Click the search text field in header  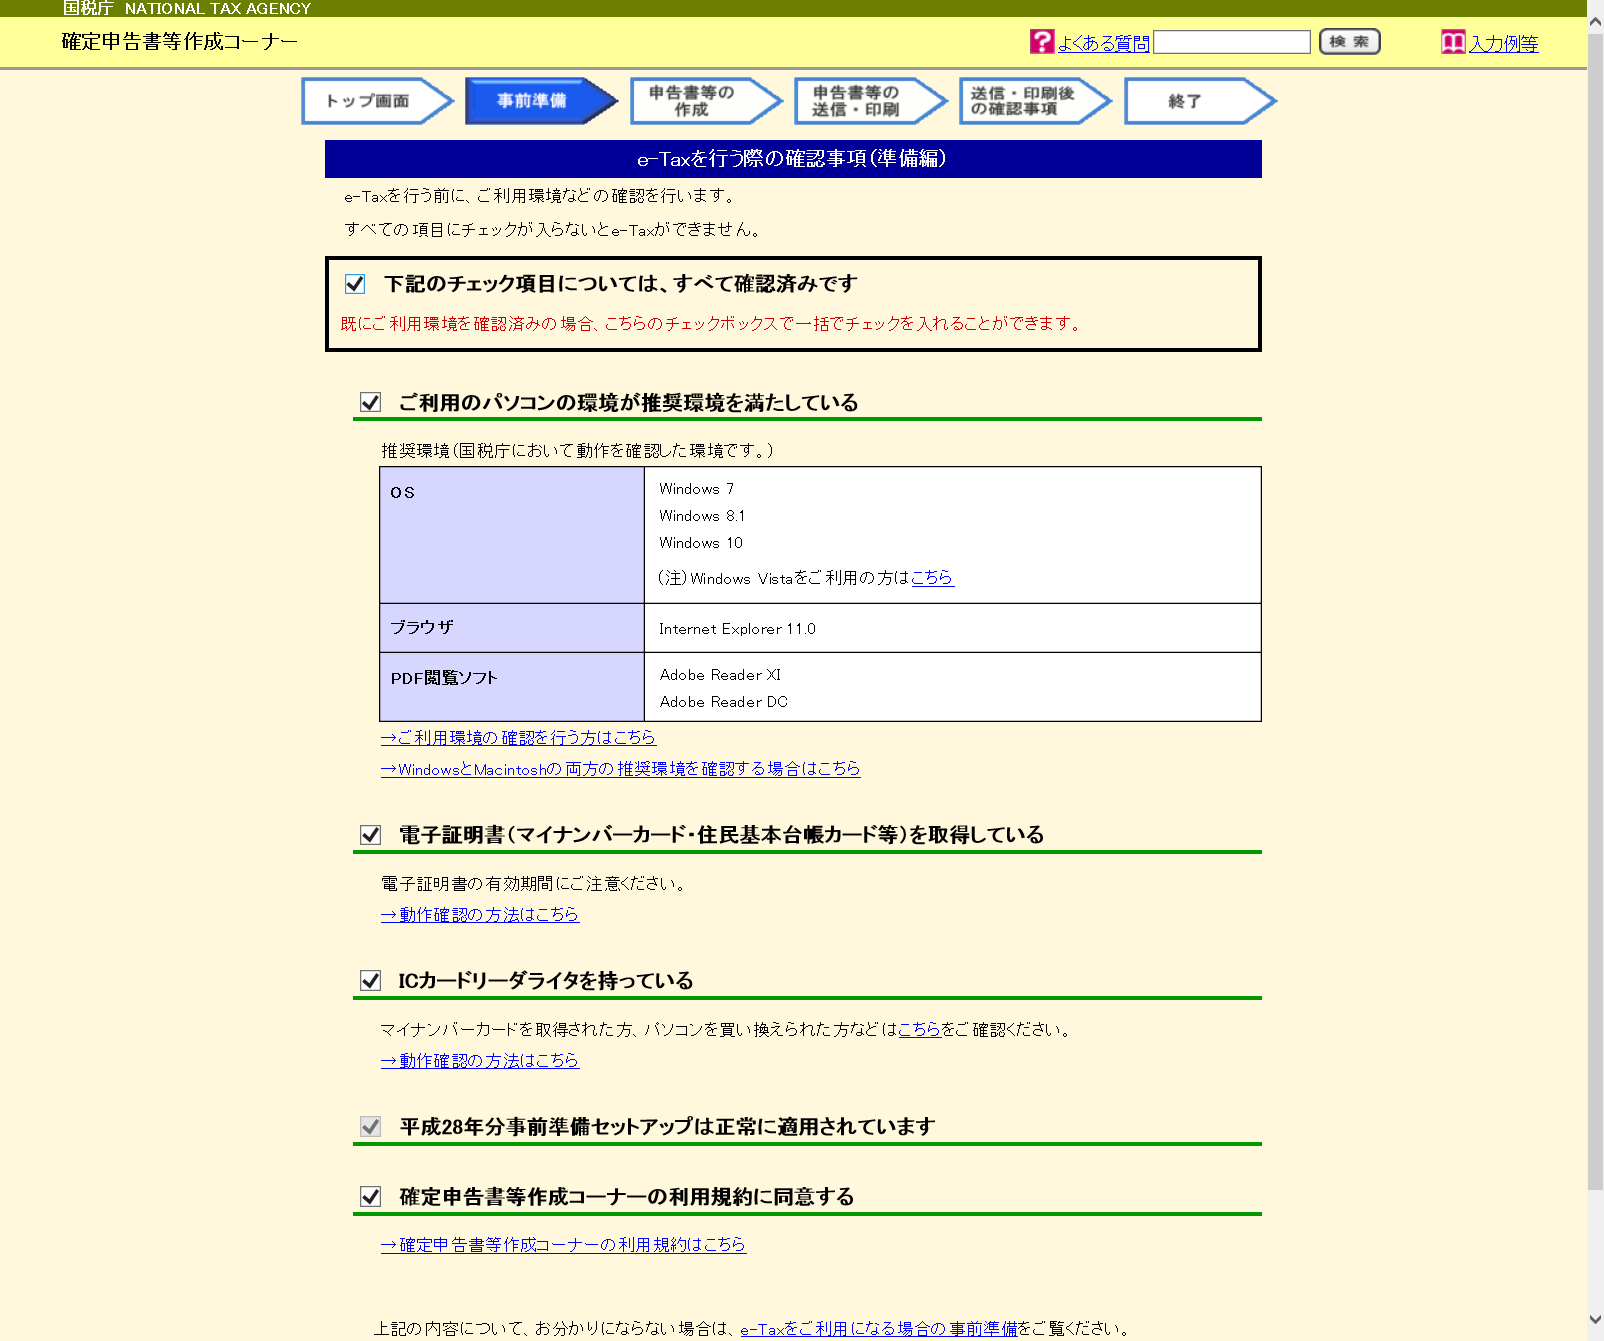point(1232,42)
